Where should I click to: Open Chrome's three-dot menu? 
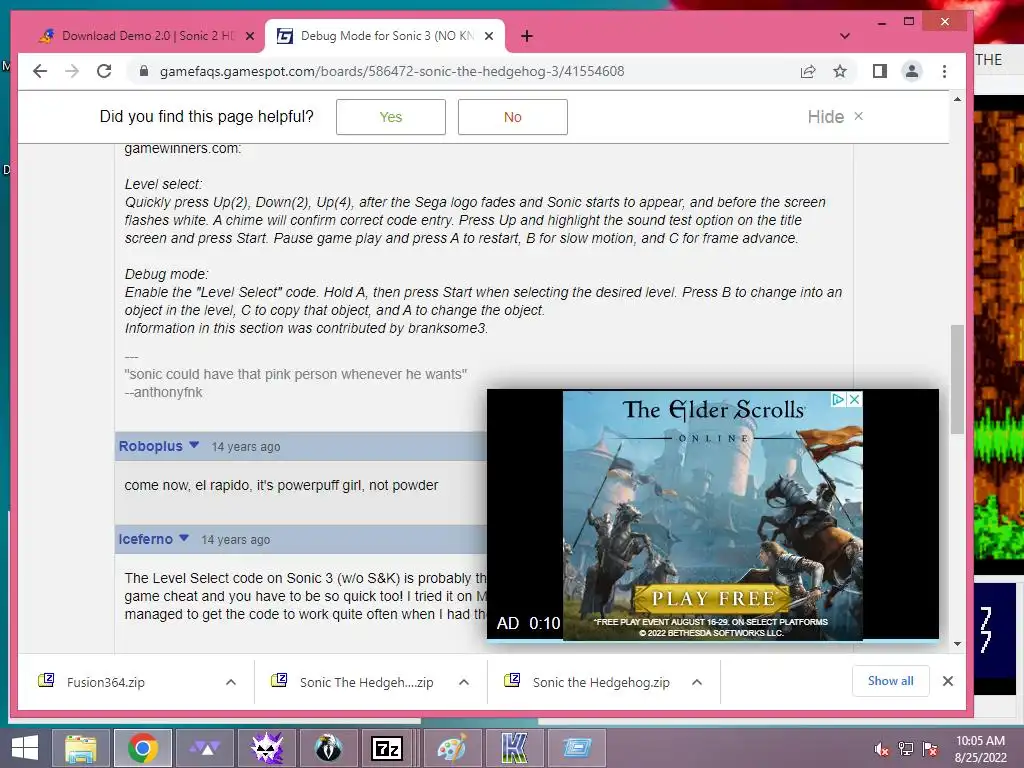(944, 71)
